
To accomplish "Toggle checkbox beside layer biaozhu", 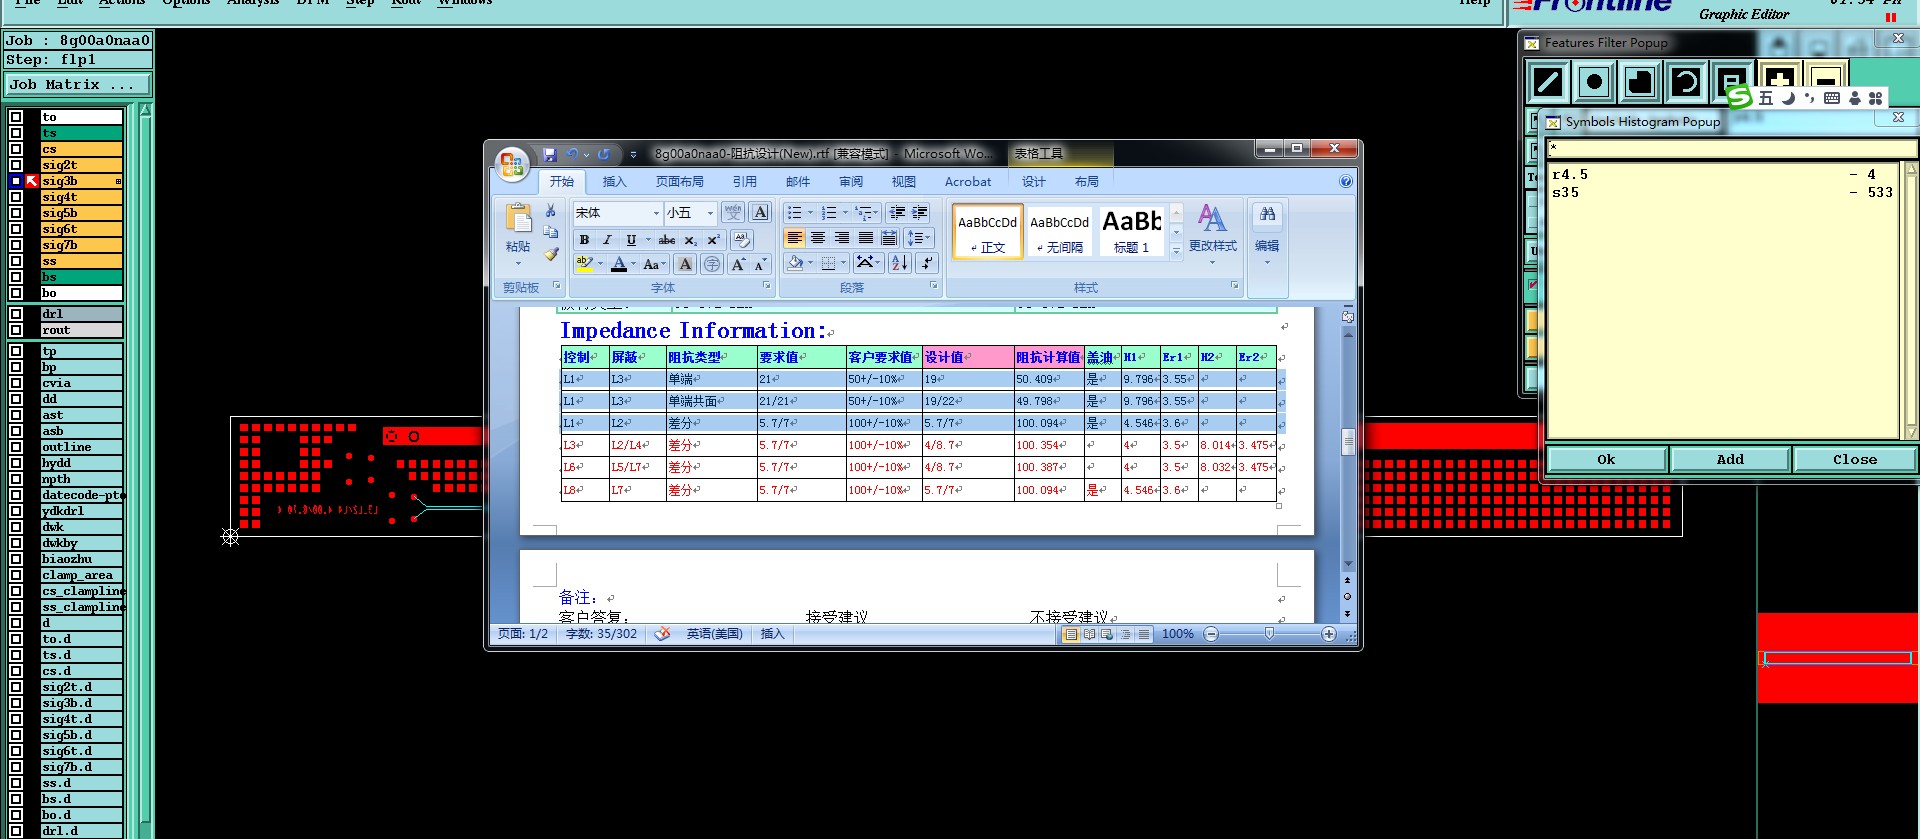I will (x=16, y=559).
